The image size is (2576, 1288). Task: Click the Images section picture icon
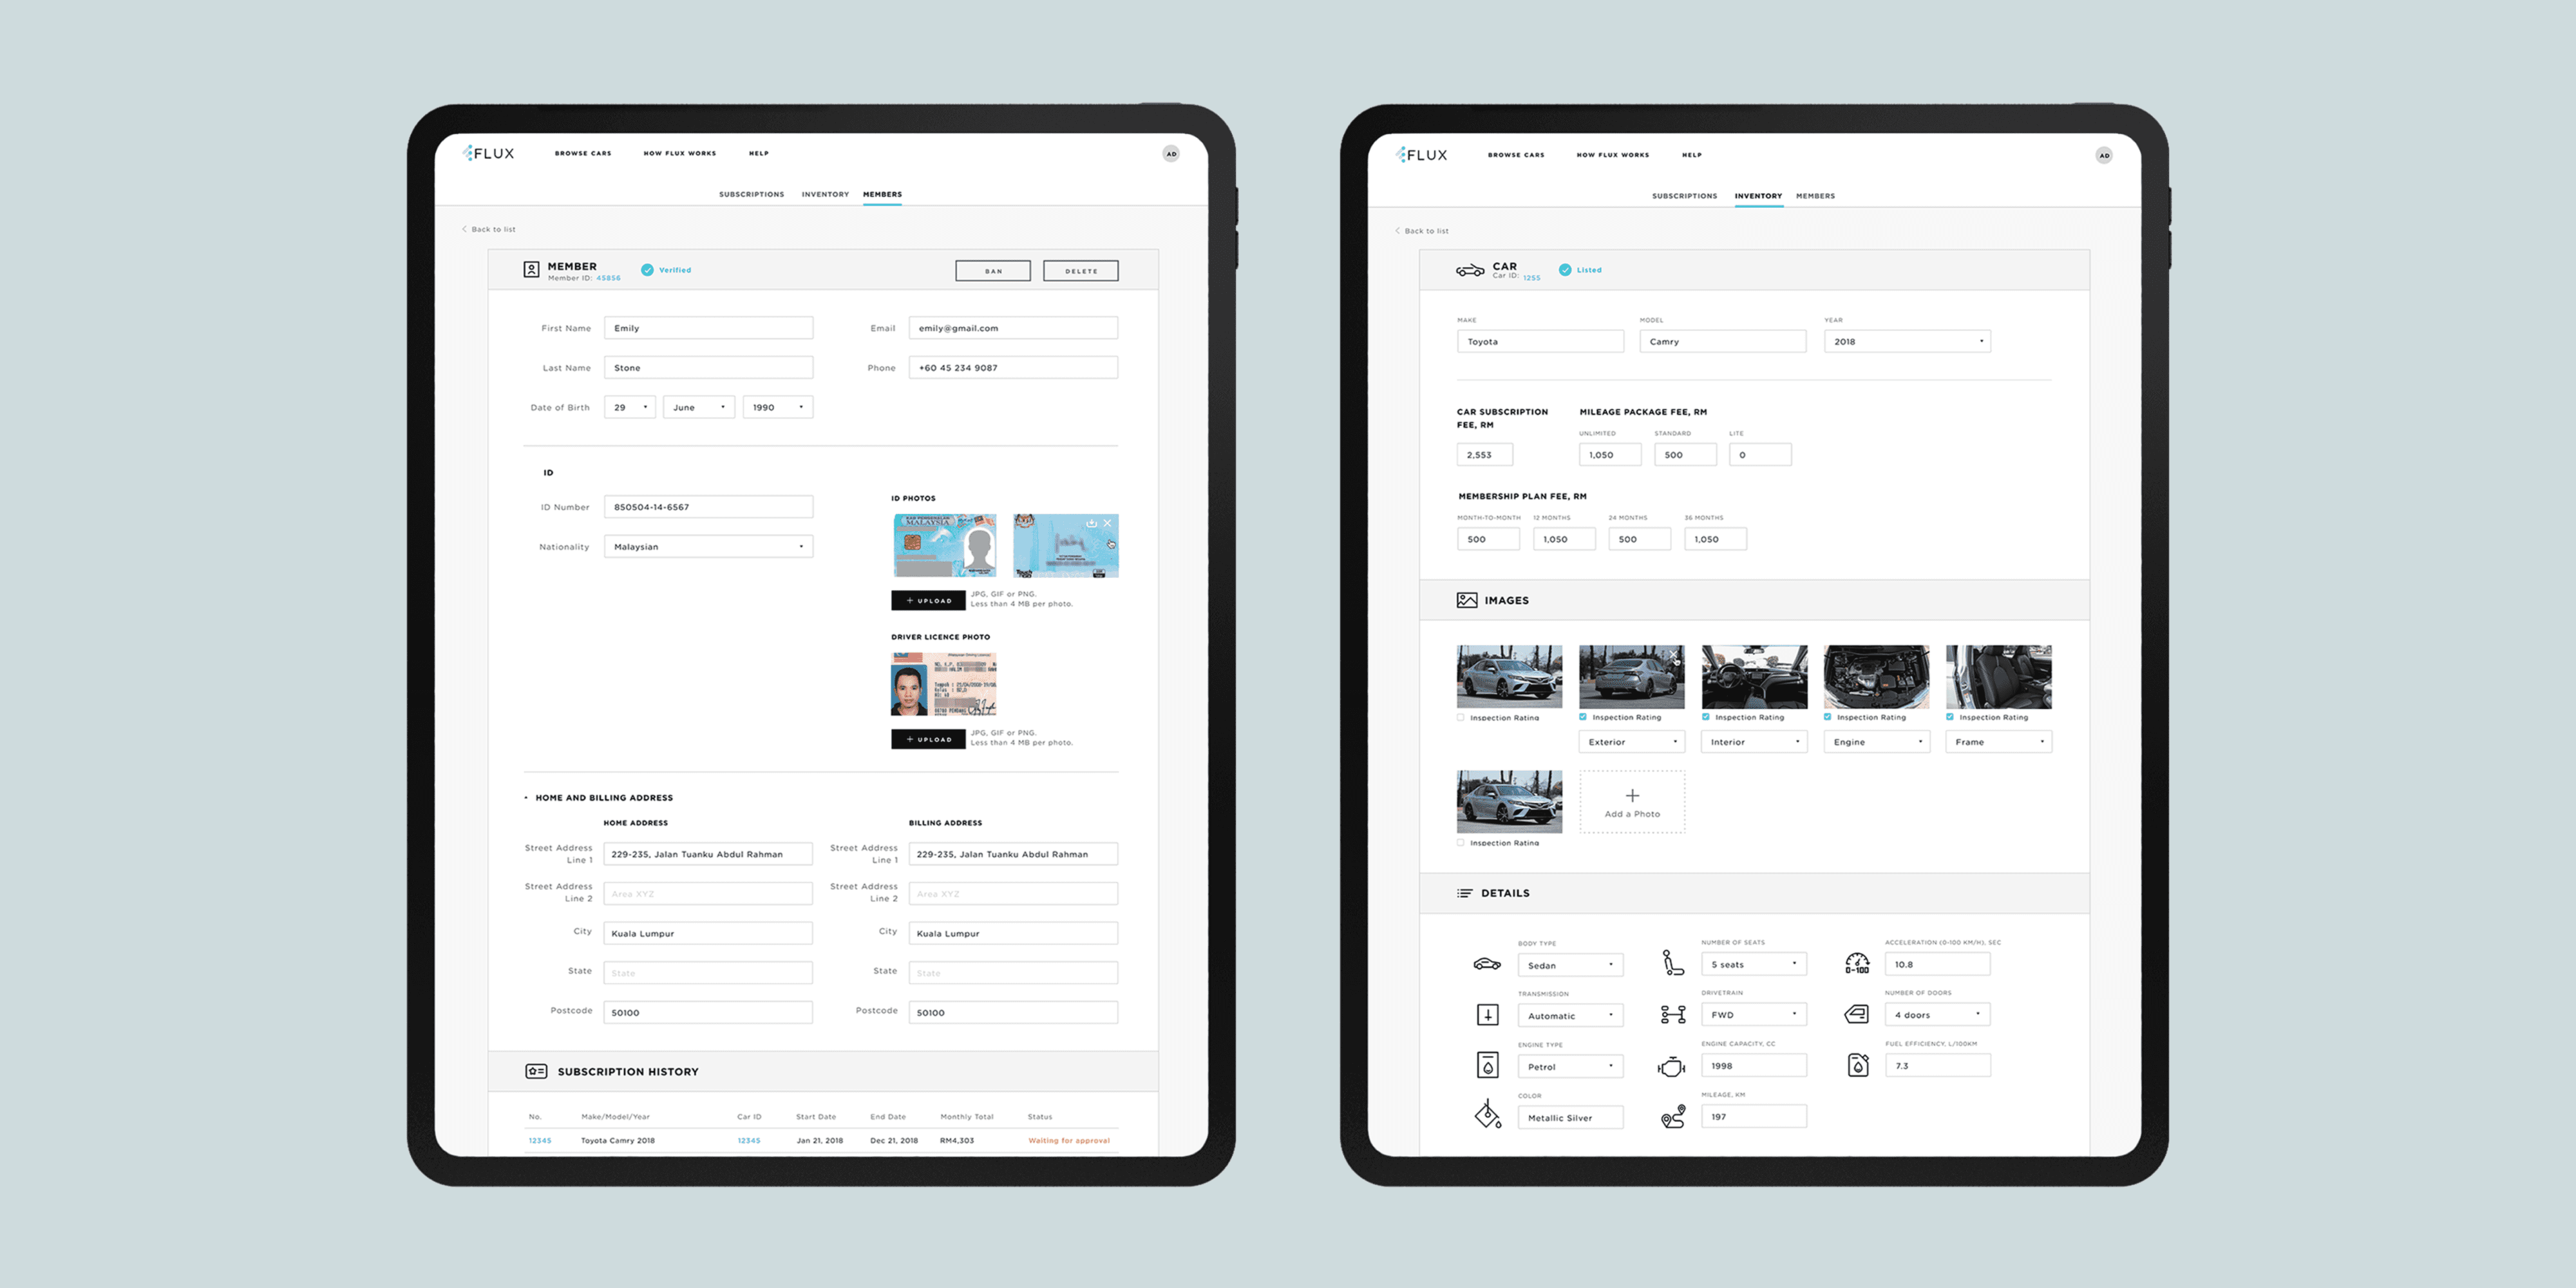[x=1466, y=600]
